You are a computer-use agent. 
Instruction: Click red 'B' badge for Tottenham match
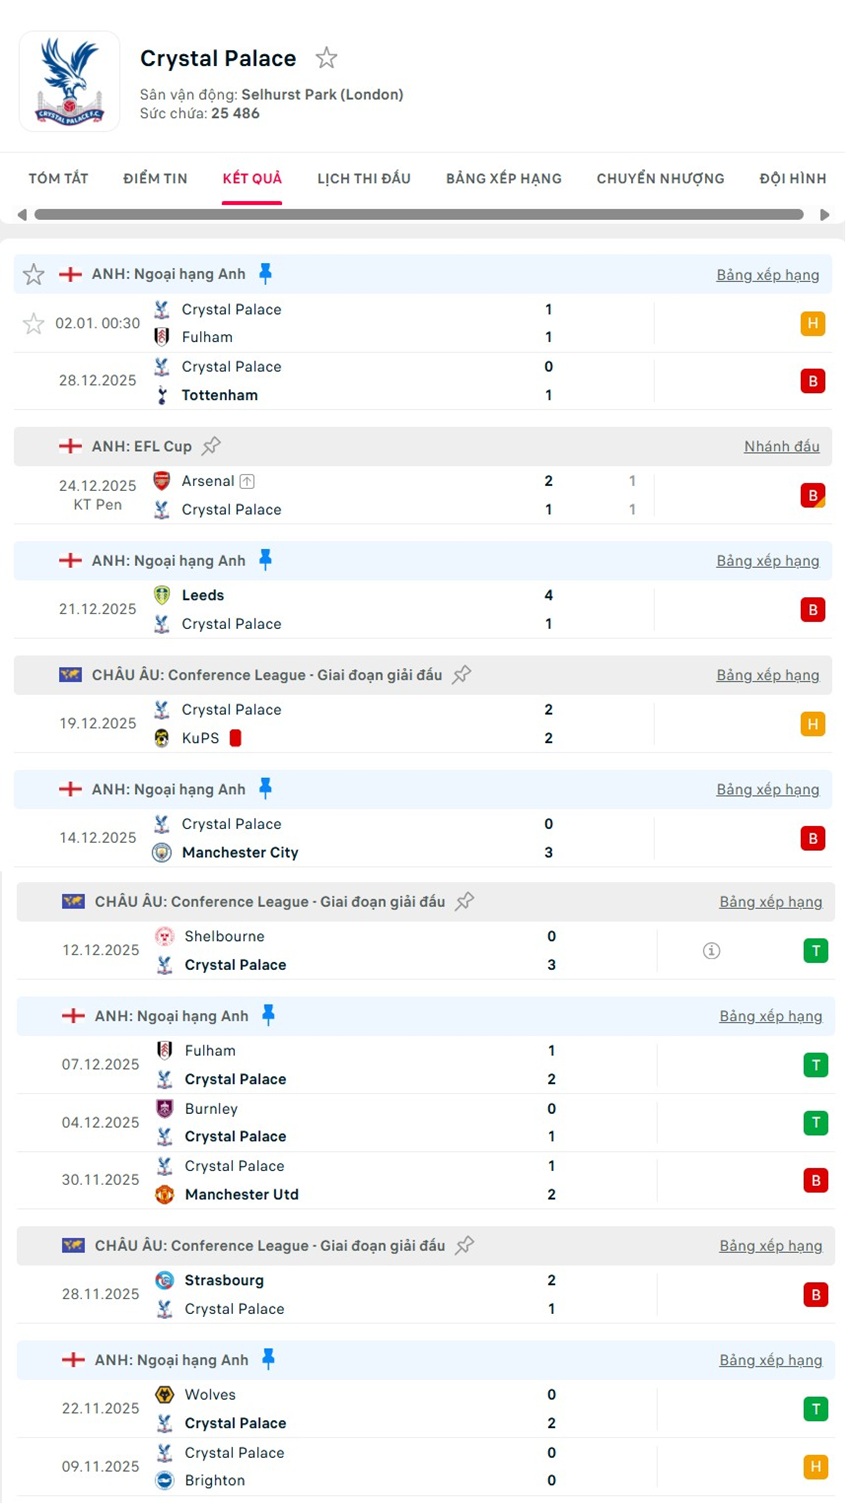(812, 381)
